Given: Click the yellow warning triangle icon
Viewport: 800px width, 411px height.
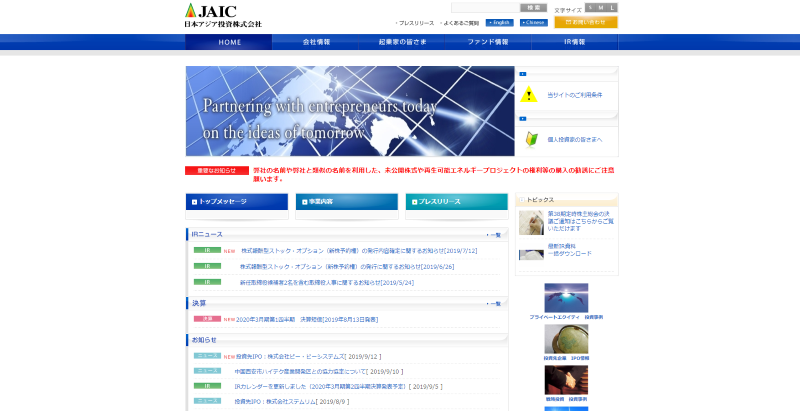Looking at the screenshot, I should pos(529,94).
